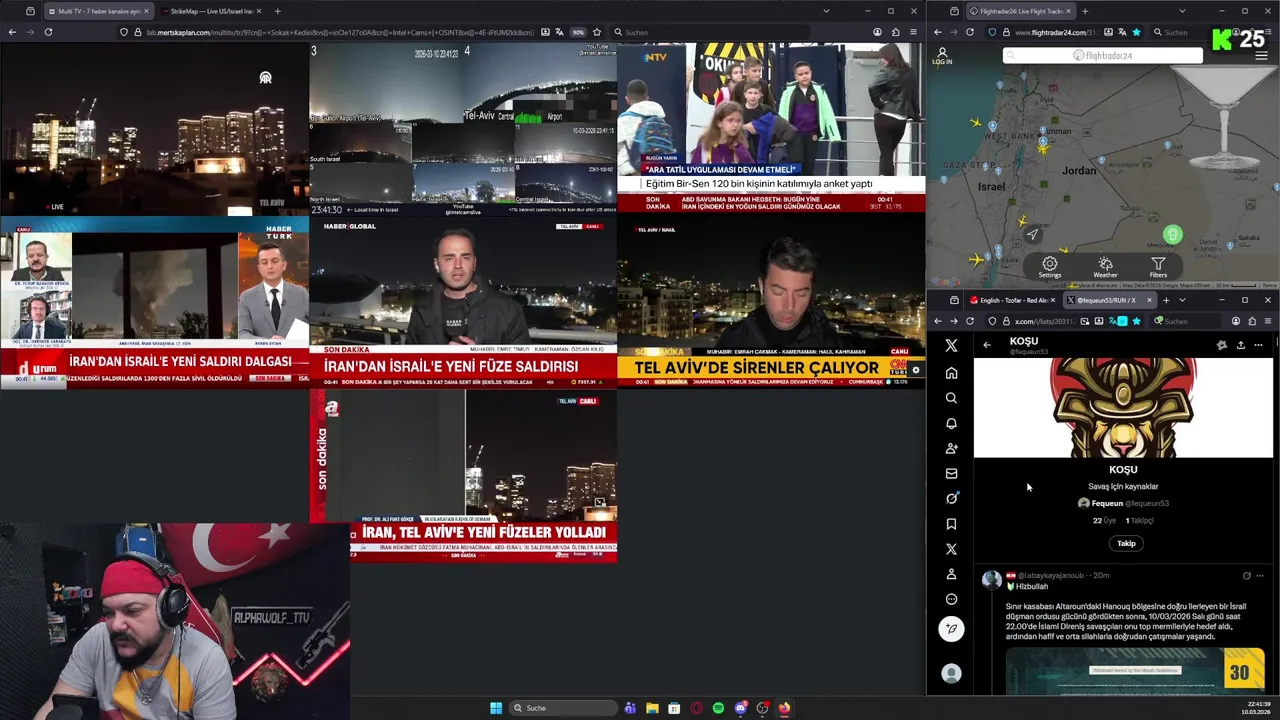Open Grok icon in X sidebar
Image resolution: width=1280 pixels, height=720 pixels.
tap(951, 498)
